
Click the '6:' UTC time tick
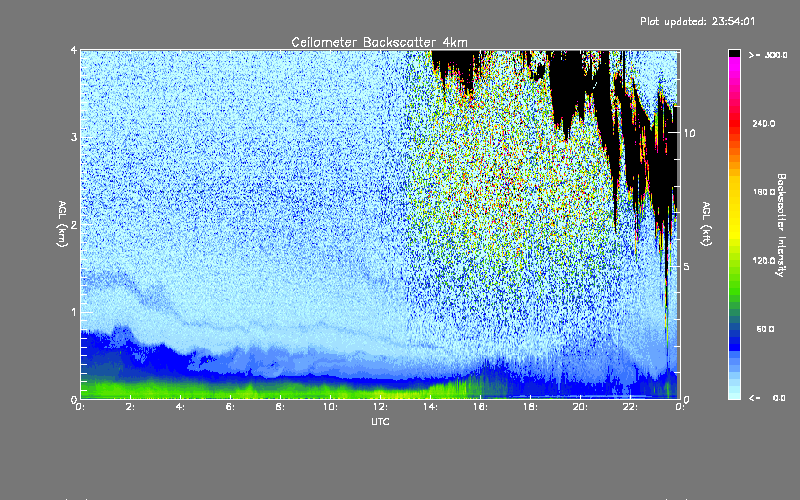pyautogui.click(x=230, y=407)
